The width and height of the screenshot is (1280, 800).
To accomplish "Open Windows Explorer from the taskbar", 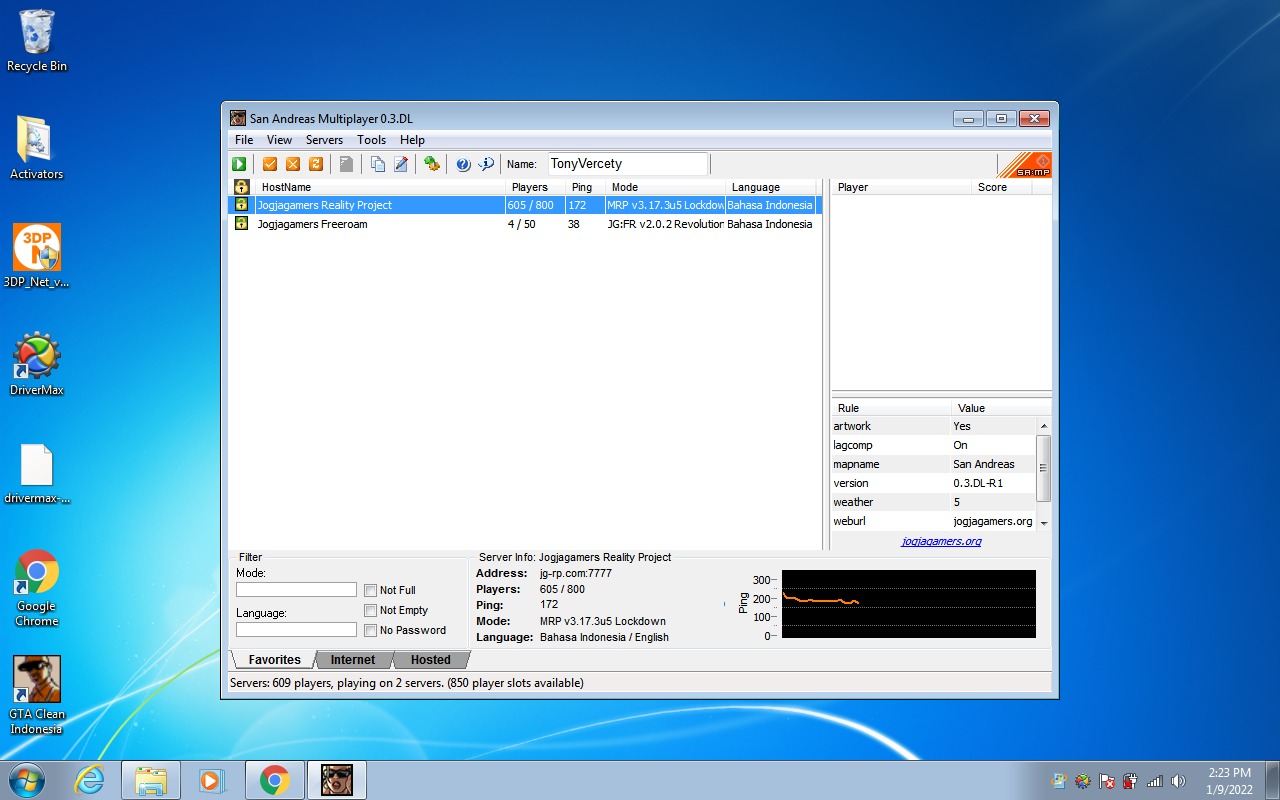I will click(151, 780).
